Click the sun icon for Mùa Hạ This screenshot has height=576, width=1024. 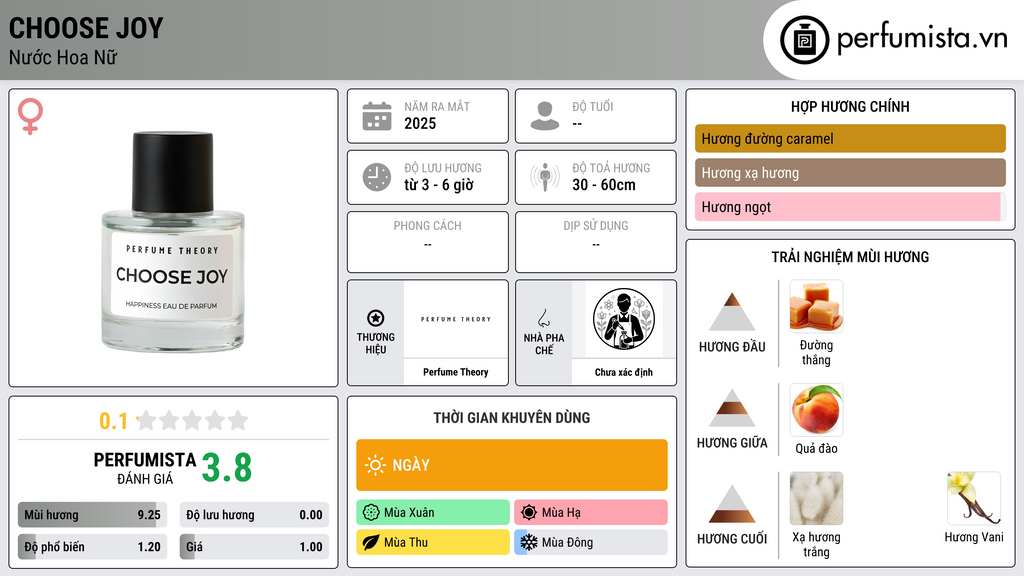coord(529,513)
